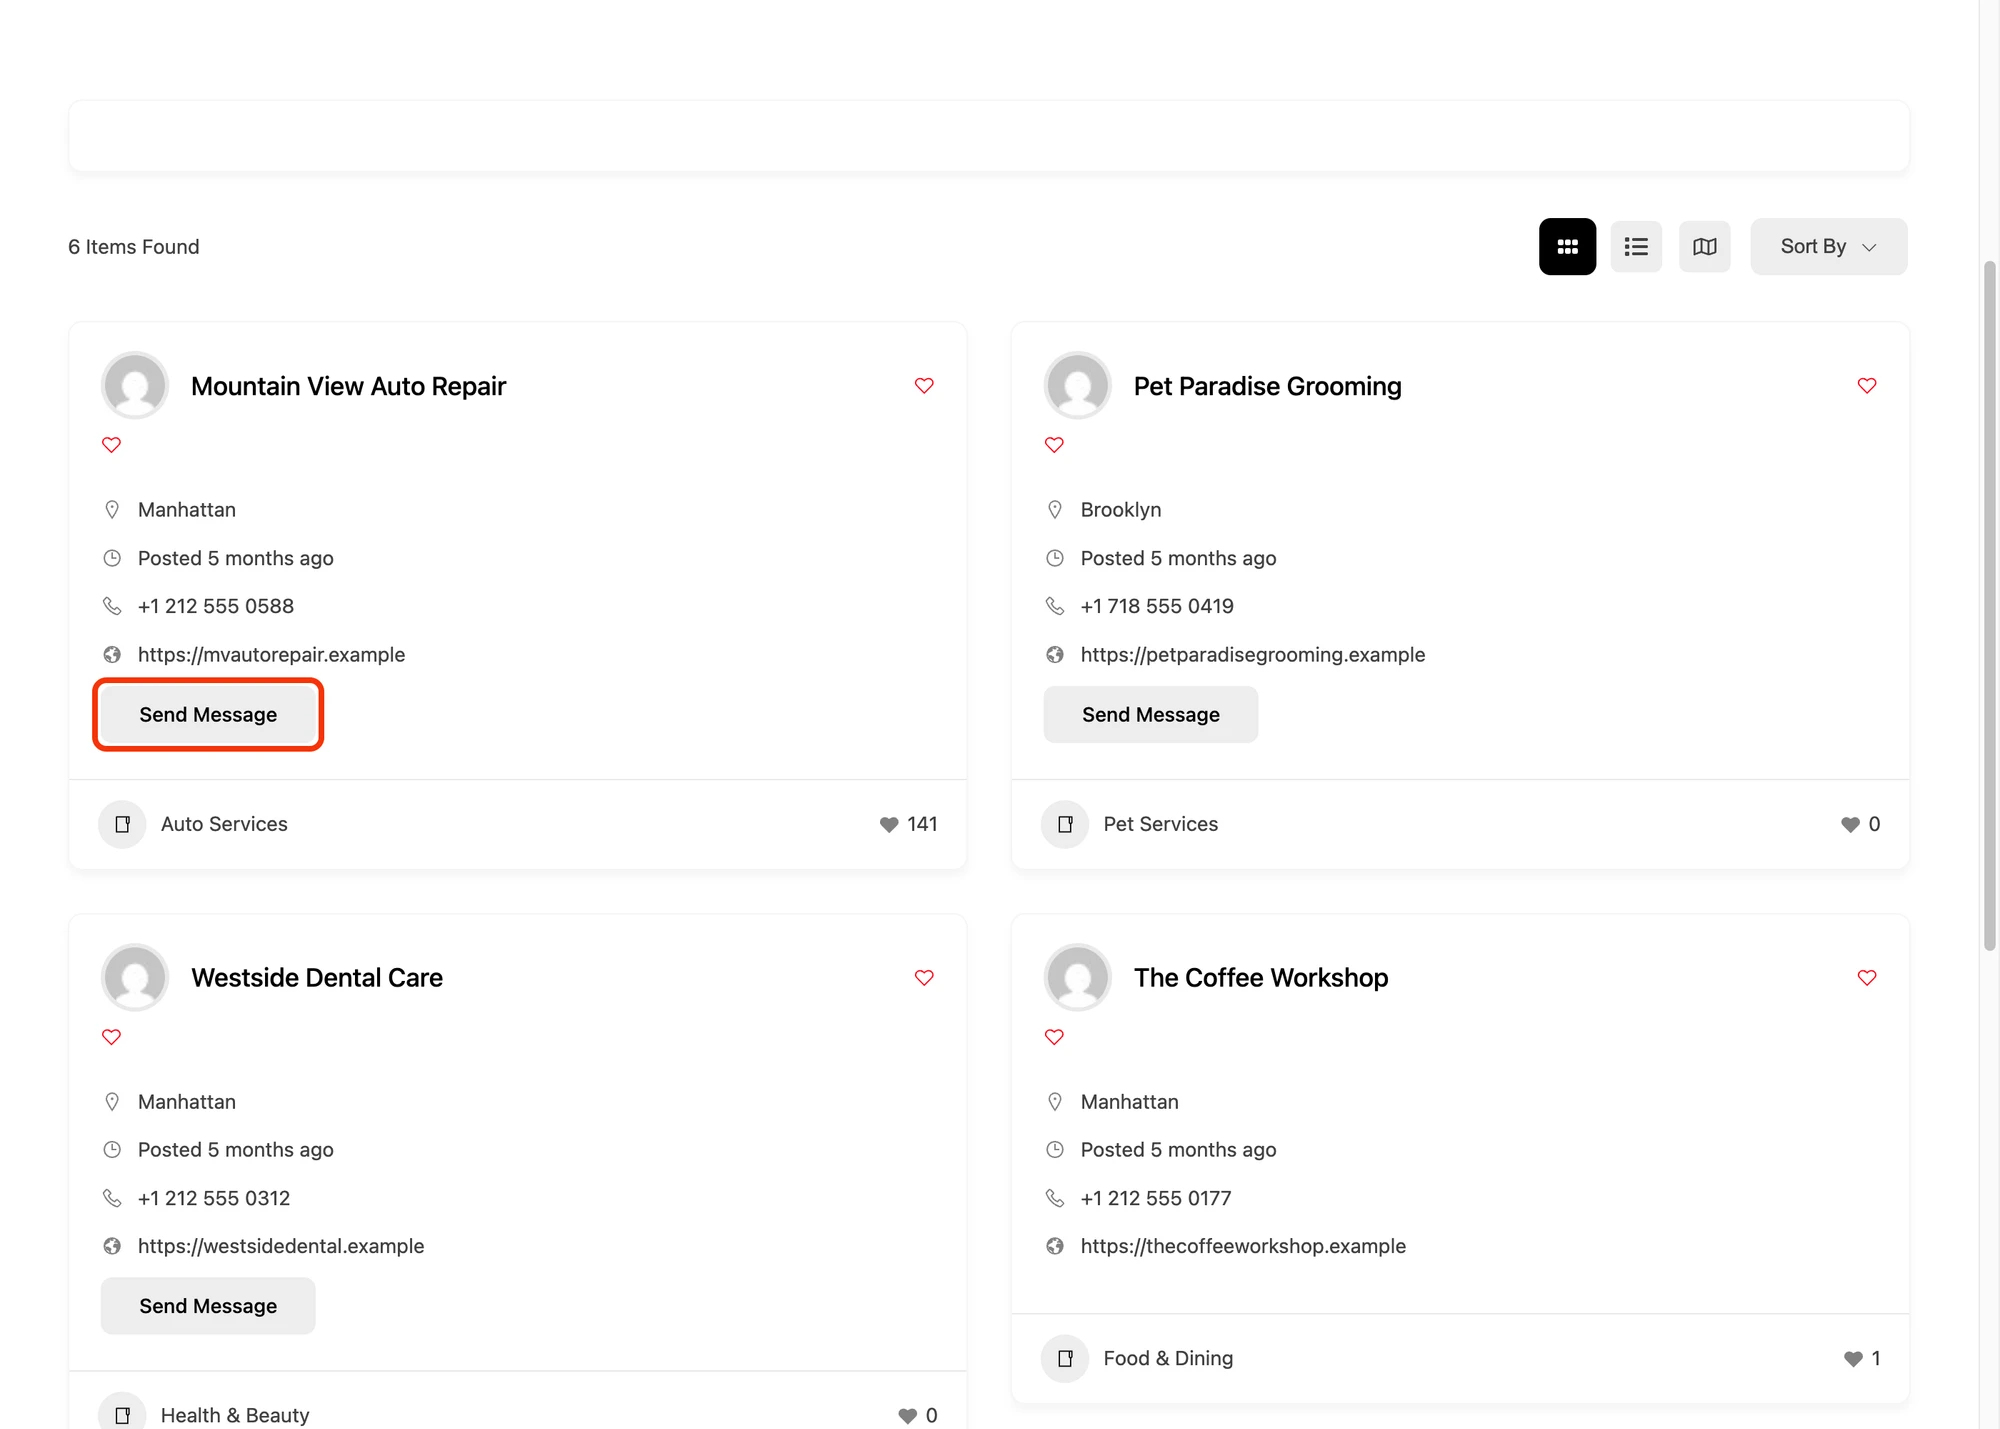Switch to map view layout
The height and width of the screenshot is (1429, 2000).
pos(1704,246)
